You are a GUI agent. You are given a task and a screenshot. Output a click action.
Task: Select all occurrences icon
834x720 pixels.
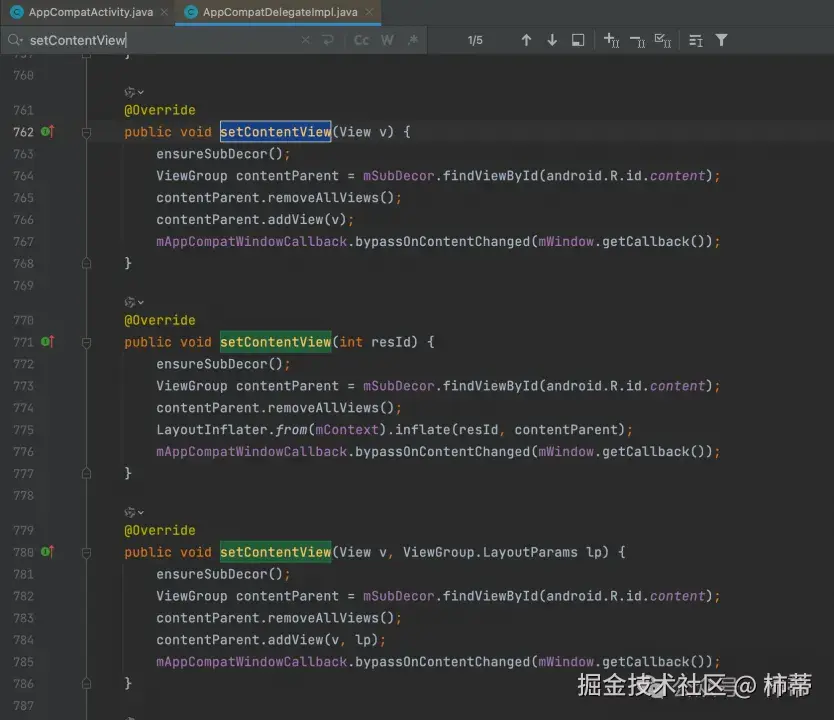pos(663,40)
